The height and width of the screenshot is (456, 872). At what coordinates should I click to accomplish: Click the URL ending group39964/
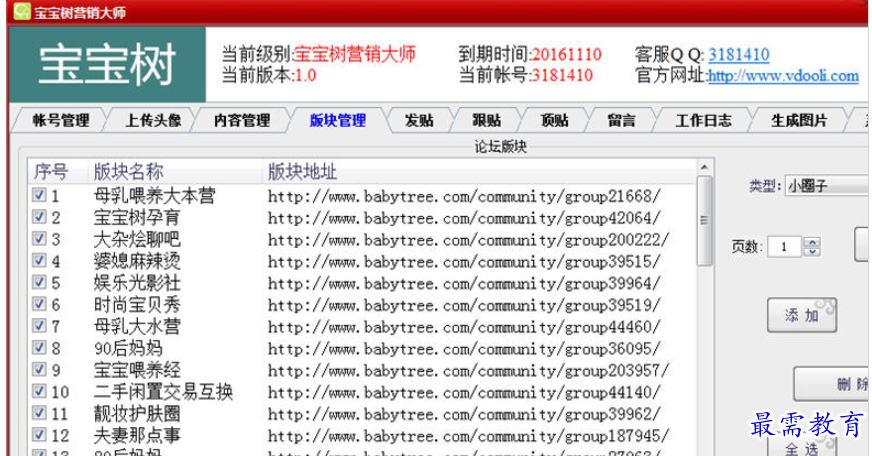464,284
